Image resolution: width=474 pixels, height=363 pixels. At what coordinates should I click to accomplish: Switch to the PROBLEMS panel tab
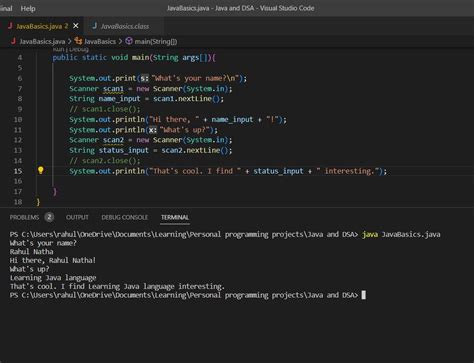(x=24, y=217)
